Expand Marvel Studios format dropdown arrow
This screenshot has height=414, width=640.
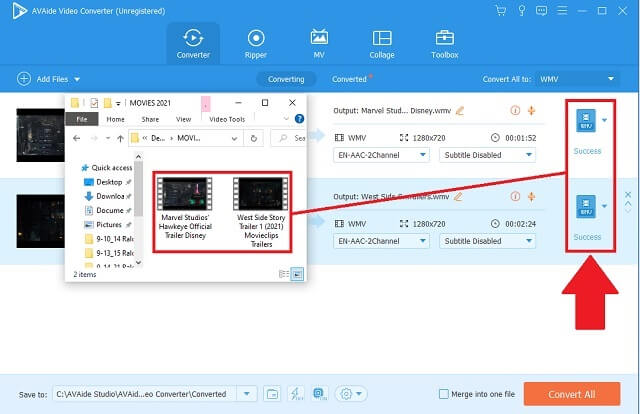coord(604,120)
